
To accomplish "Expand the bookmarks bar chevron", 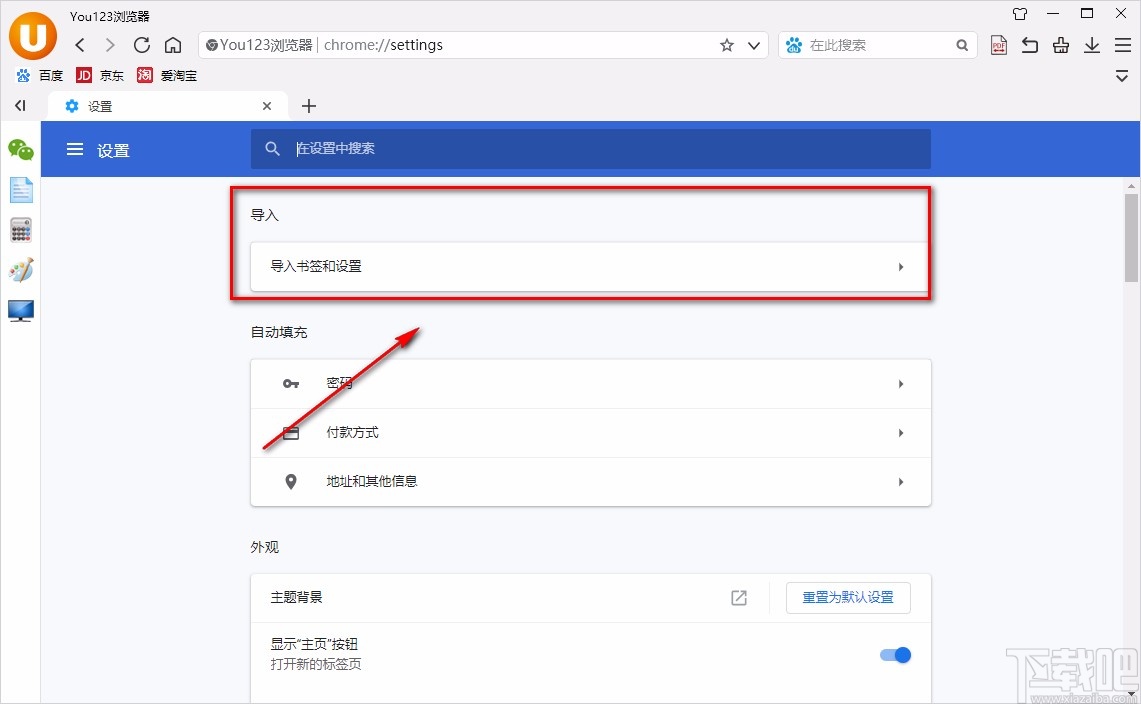I will point(1121,76).
